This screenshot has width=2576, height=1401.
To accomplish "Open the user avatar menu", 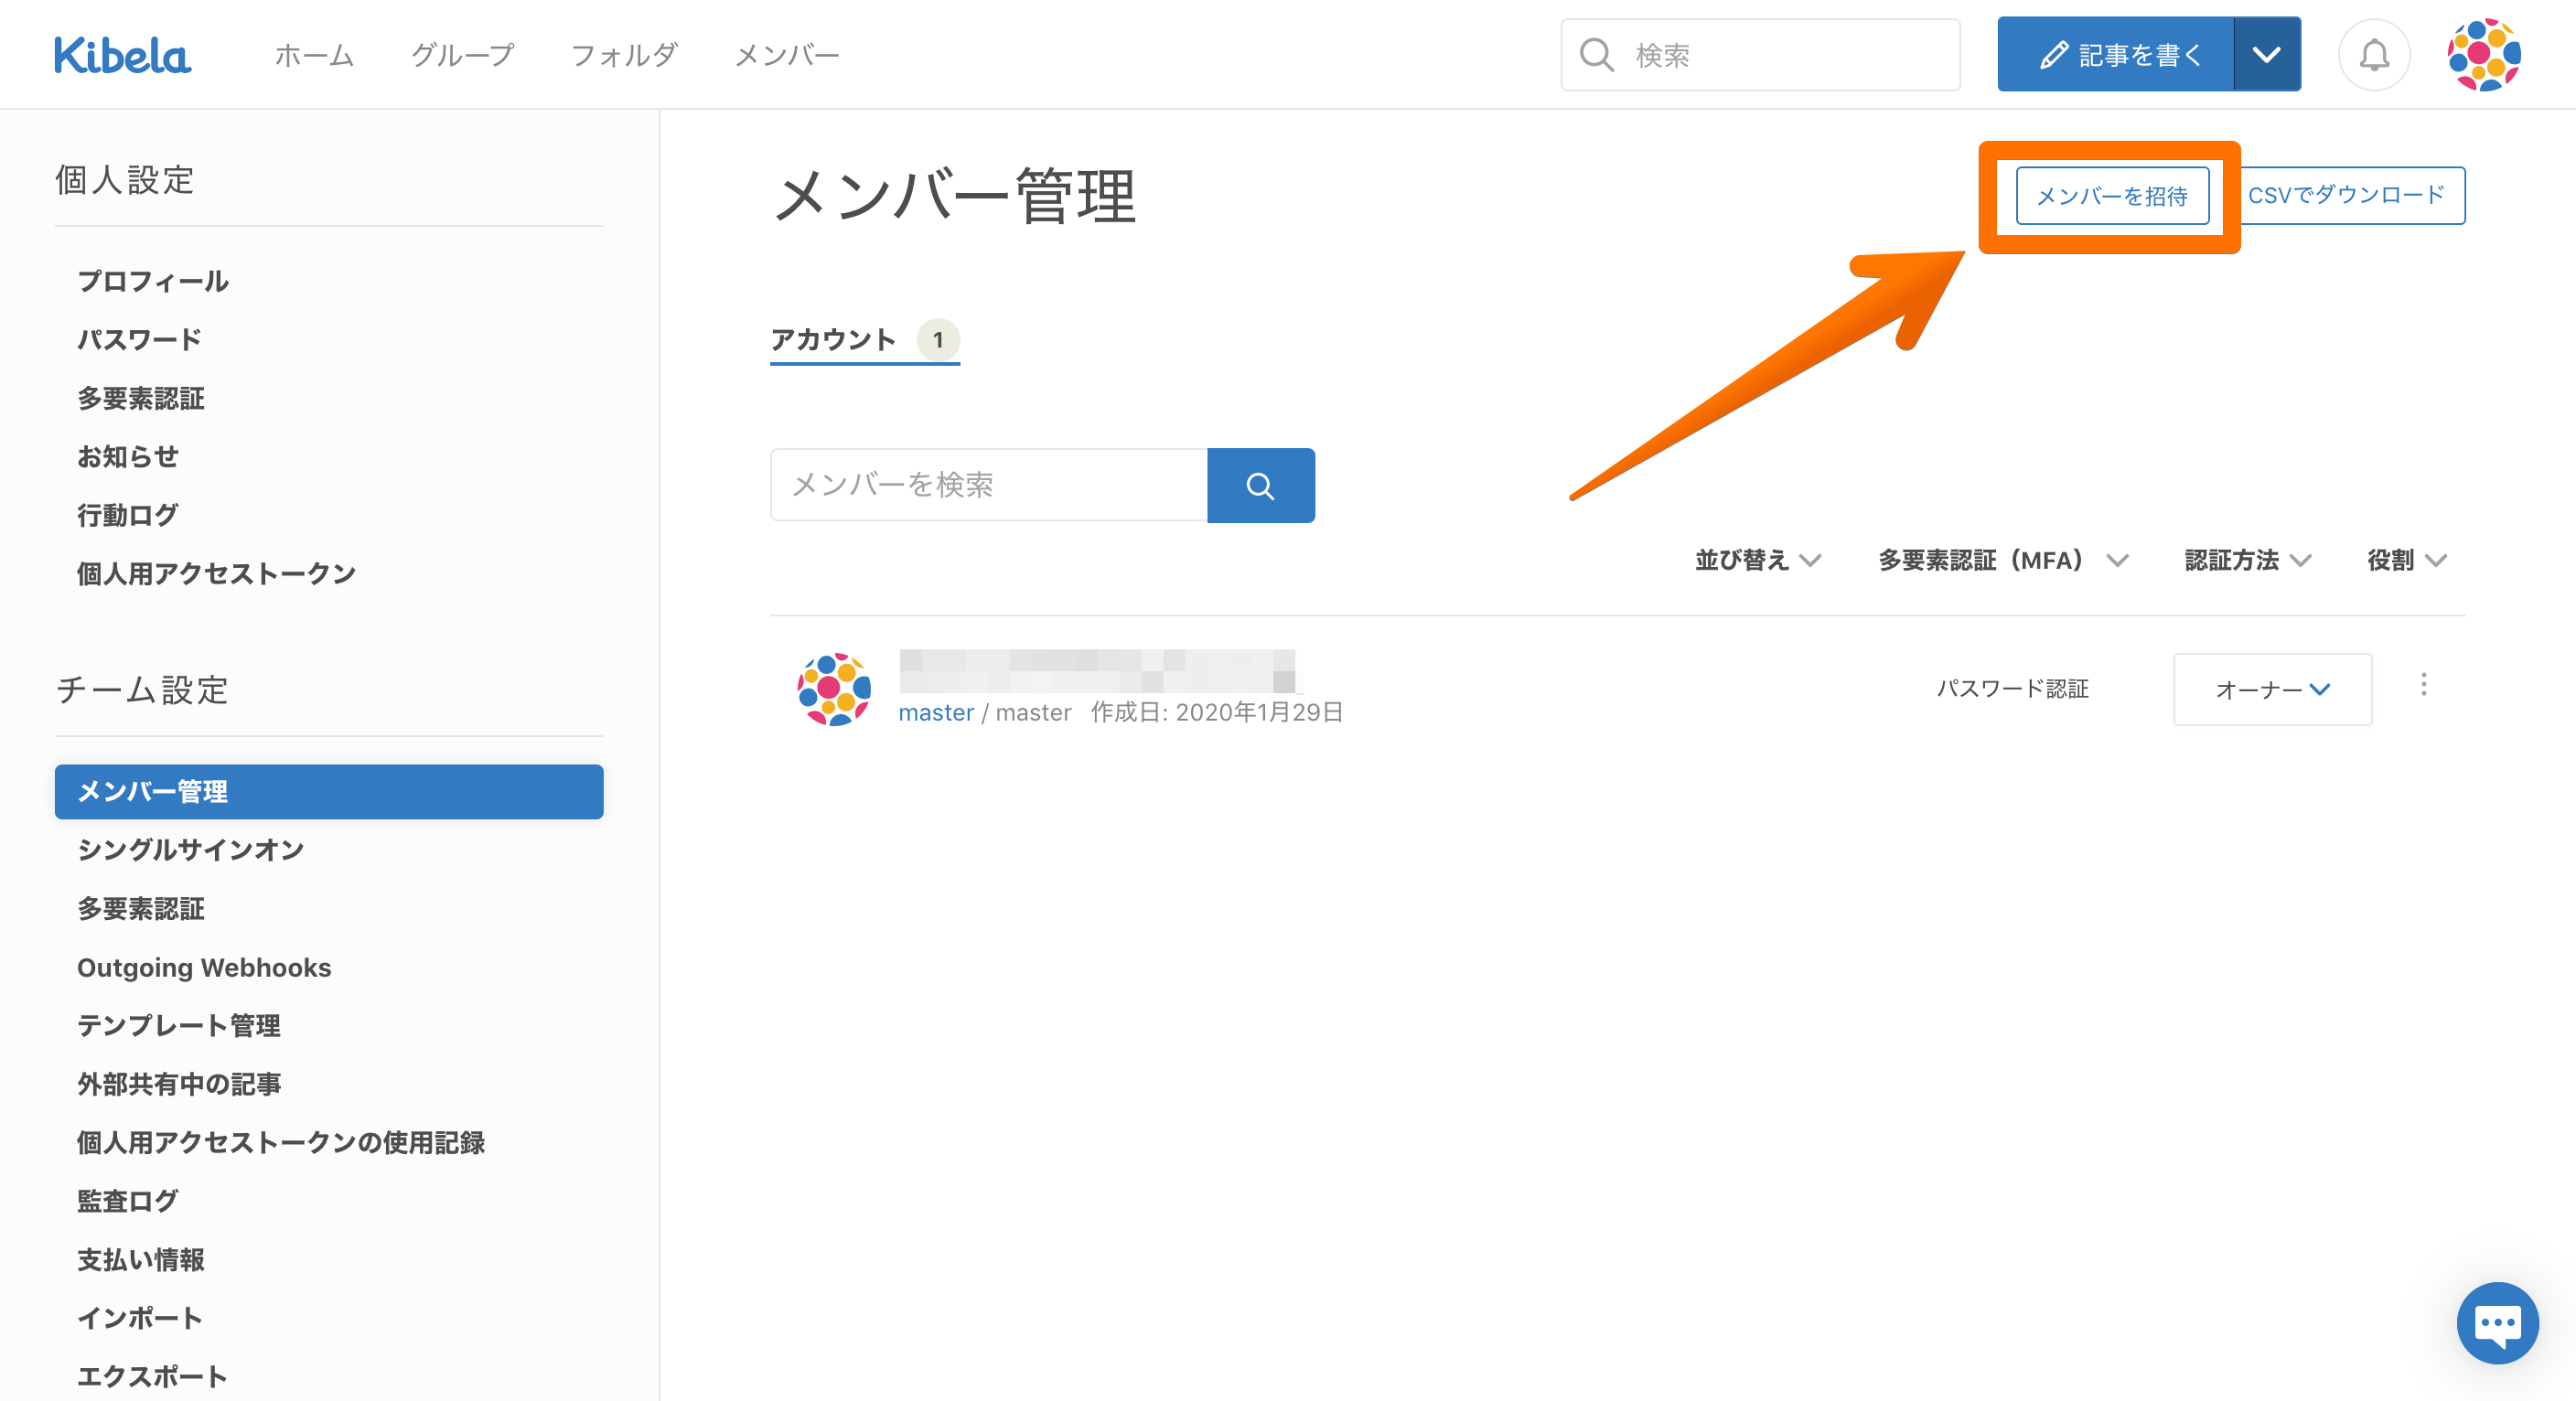I will 2483,55.
